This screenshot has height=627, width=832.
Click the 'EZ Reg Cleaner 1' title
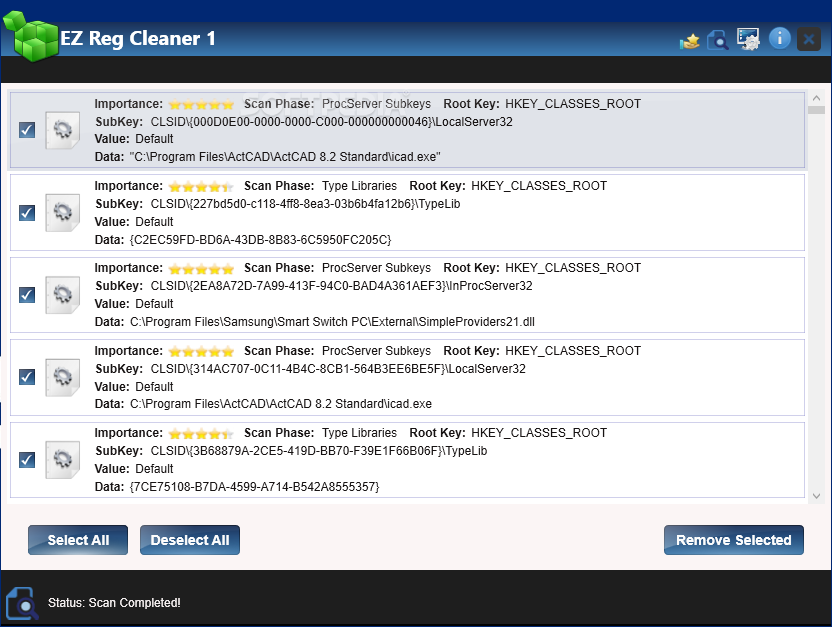pos(138,38)
